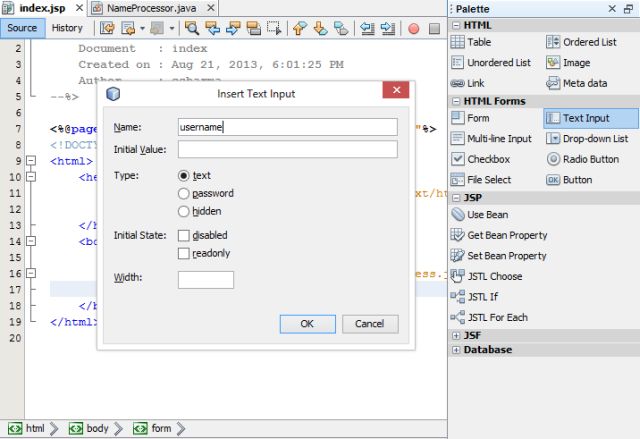Collapse code fold at line 10
640x439 pixels.
[x=31, y=177]
